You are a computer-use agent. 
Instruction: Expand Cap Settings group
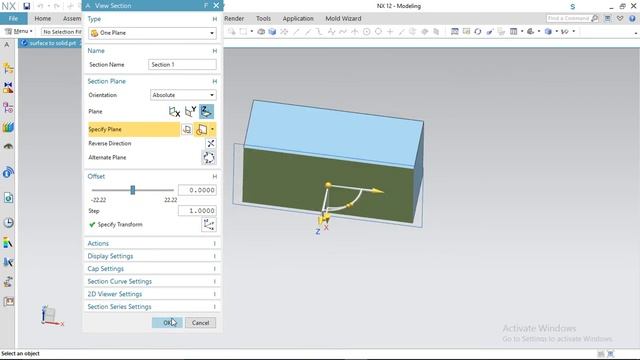(152, 269)
